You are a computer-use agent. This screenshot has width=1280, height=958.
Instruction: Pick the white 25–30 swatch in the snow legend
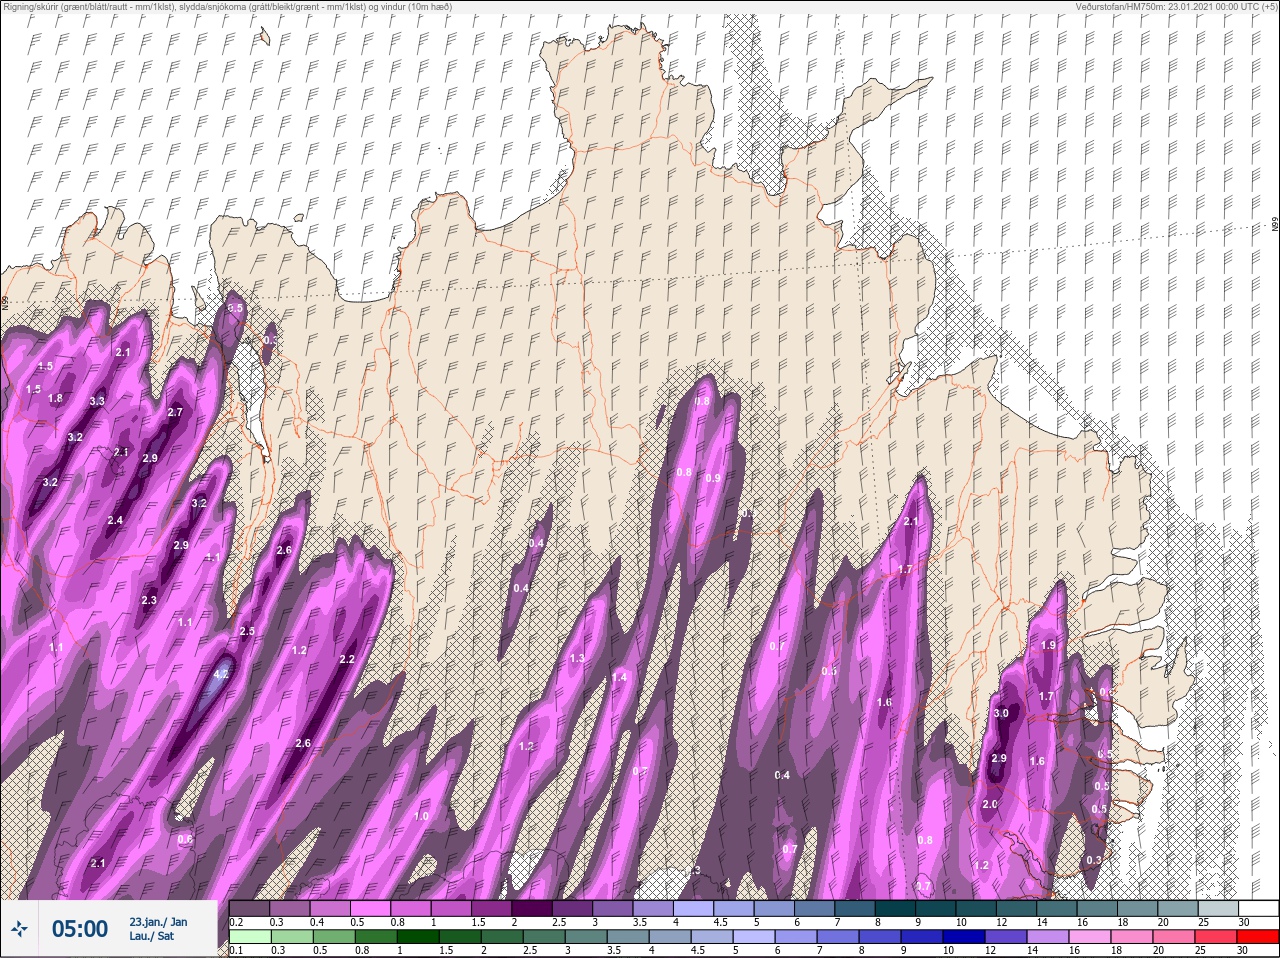pyautogui.click(x=1257, y=908)
